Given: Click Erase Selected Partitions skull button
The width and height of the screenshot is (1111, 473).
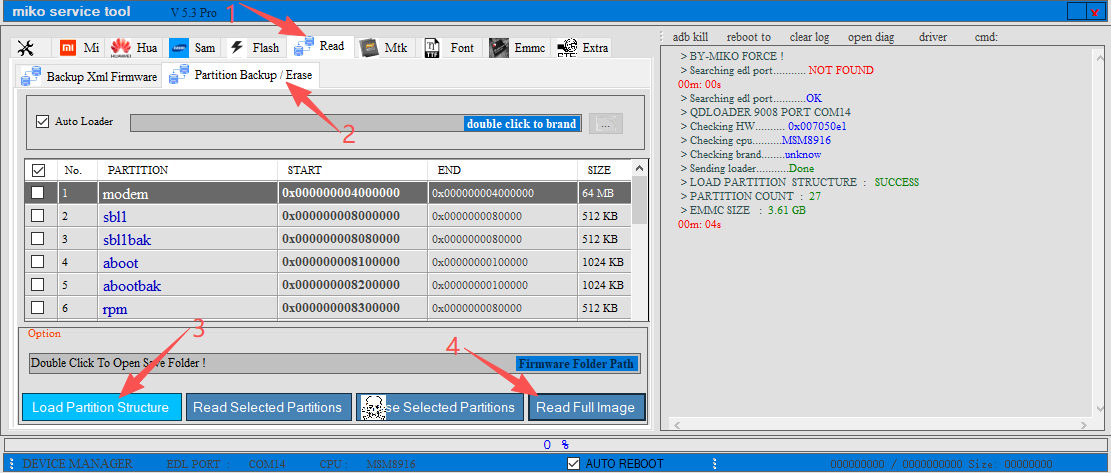Looking at the screenshot, I should coord(439,407).
